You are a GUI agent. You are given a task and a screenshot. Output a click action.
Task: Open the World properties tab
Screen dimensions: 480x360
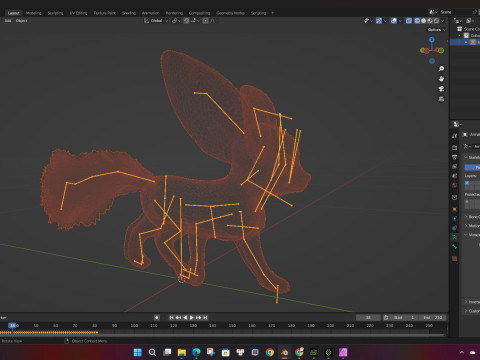click(454, 185)
